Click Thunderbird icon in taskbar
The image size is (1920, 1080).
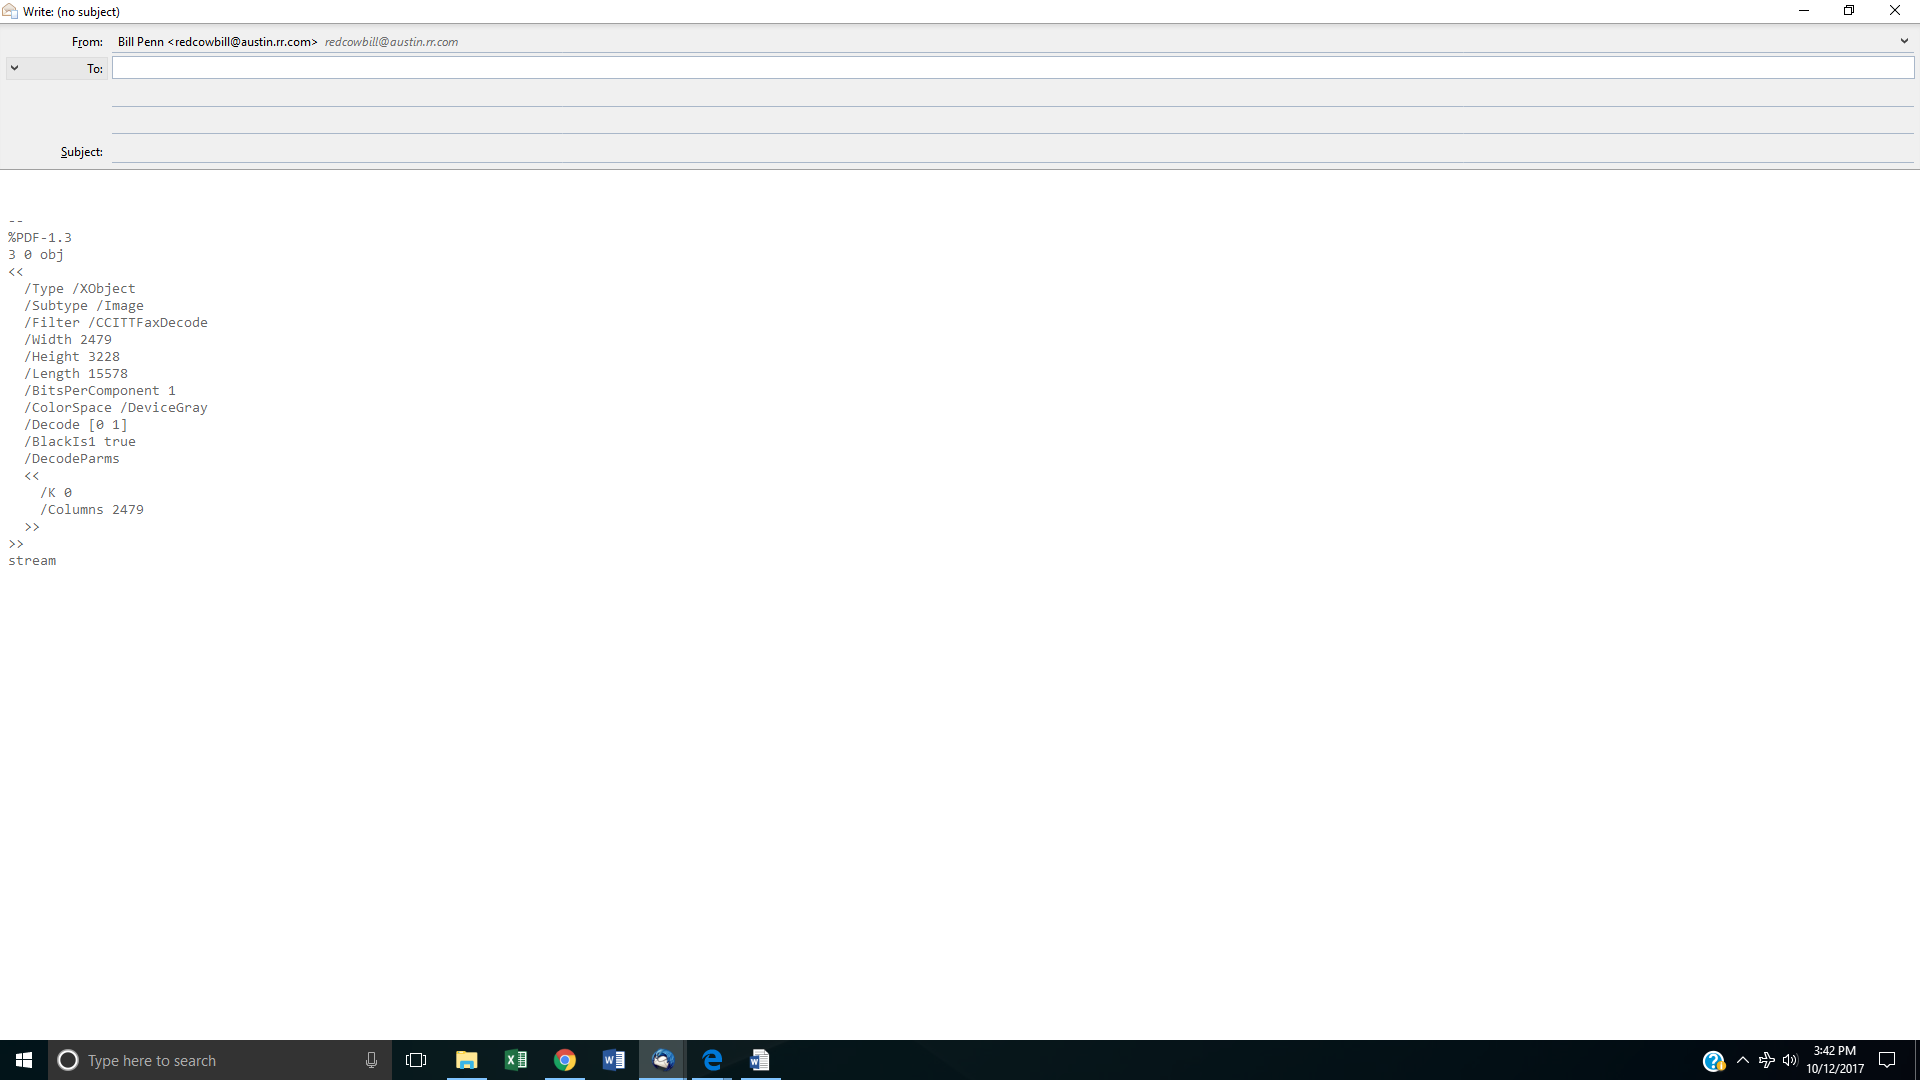[x=662, y=1060]
